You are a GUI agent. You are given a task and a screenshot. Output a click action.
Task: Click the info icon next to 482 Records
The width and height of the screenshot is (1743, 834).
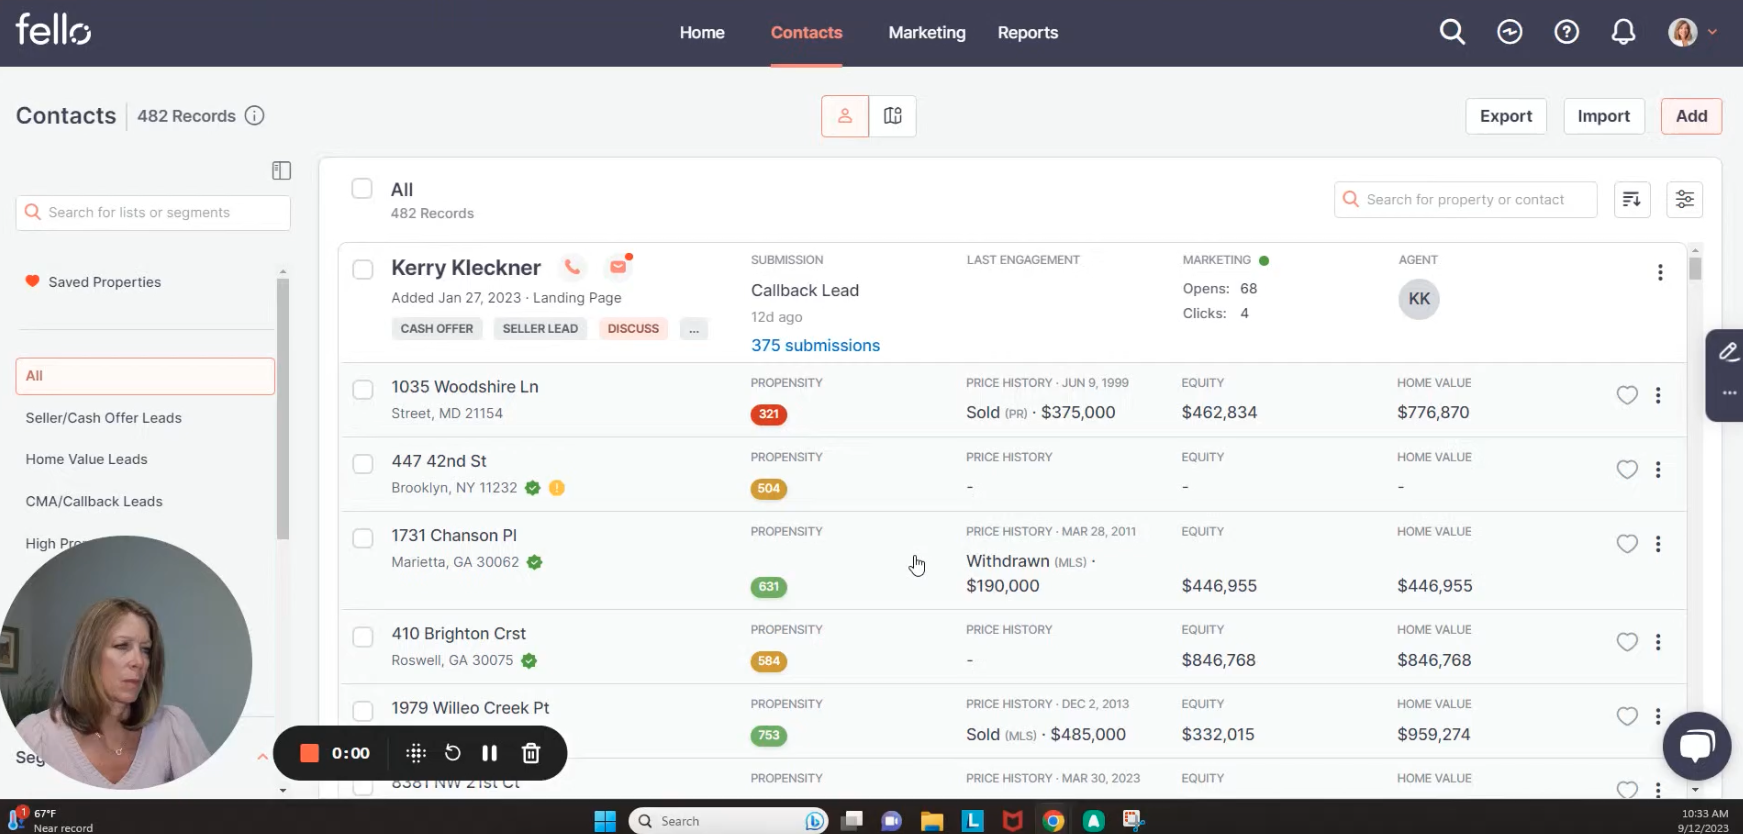[x=255, y=116]
